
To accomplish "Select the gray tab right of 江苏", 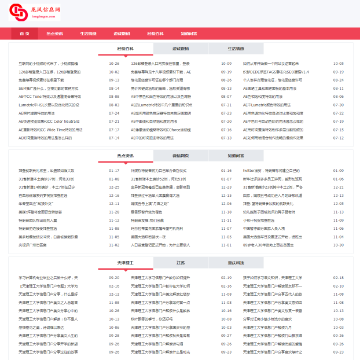I will (x=236, y=263).
